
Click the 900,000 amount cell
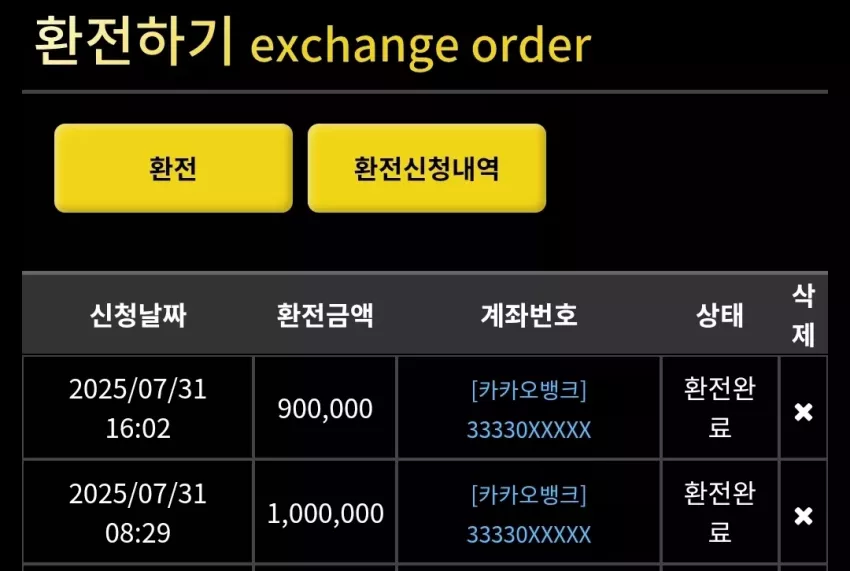point(325,408)
